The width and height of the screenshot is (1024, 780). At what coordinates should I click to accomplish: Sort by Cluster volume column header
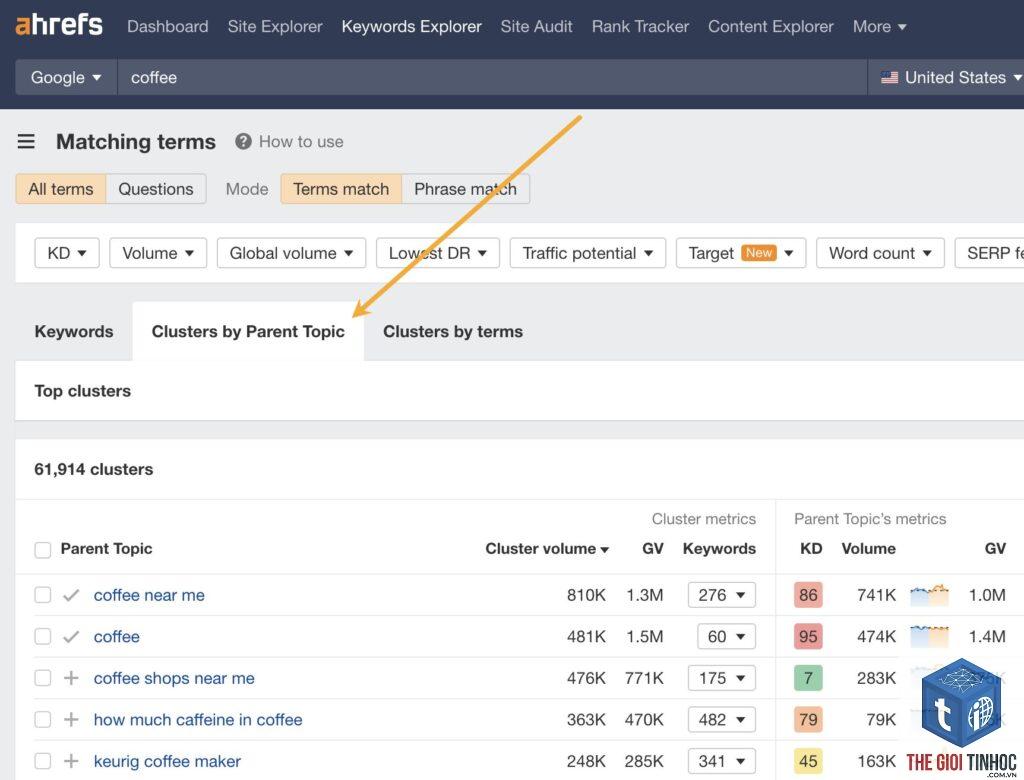[547, 549]
